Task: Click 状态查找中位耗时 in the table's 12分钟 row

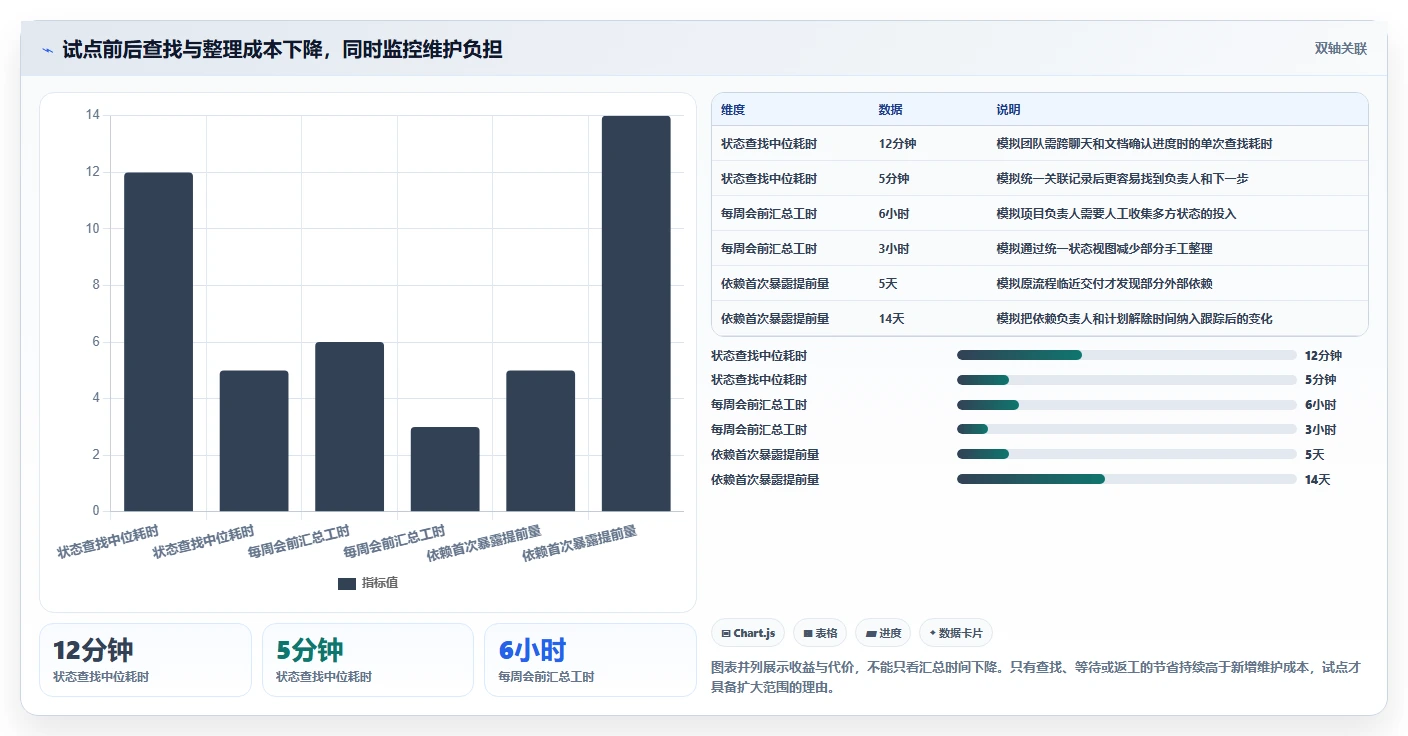Action: click(x=769, y=144)
